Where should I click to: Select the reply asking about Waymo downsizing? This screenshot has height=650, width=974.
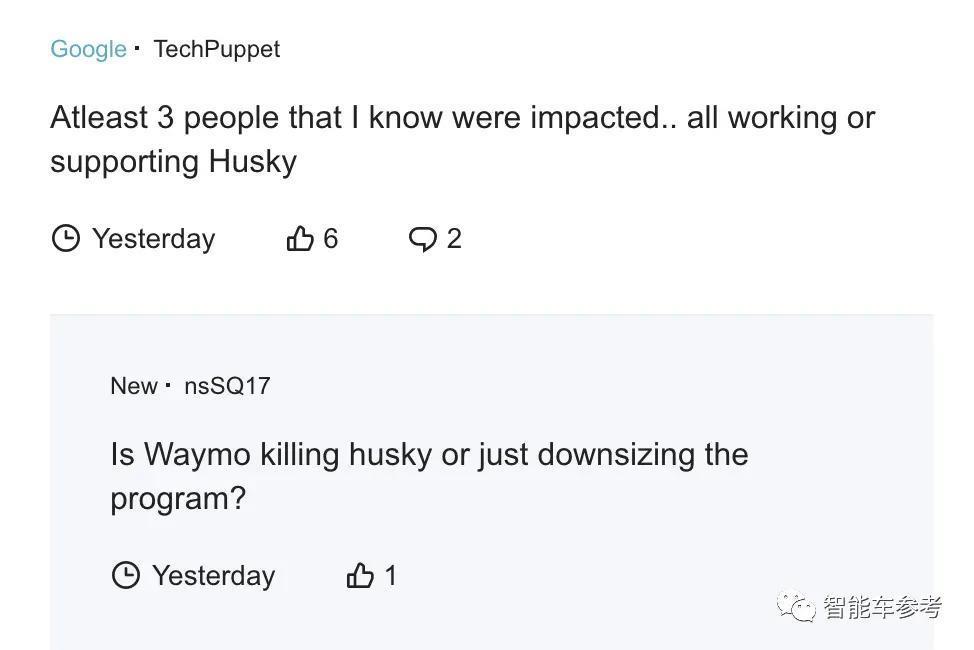click(x=428, y=475)
